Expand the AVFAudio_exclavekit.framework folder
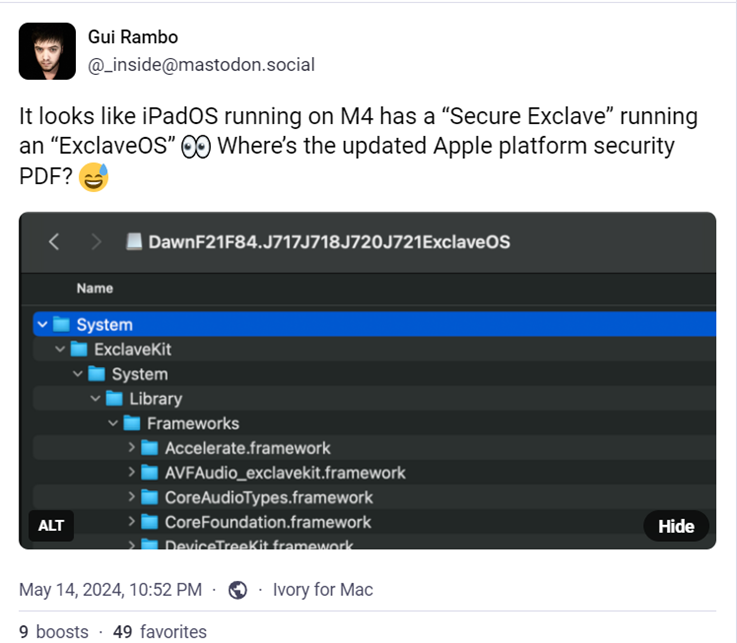 click(x=131, y=473)
